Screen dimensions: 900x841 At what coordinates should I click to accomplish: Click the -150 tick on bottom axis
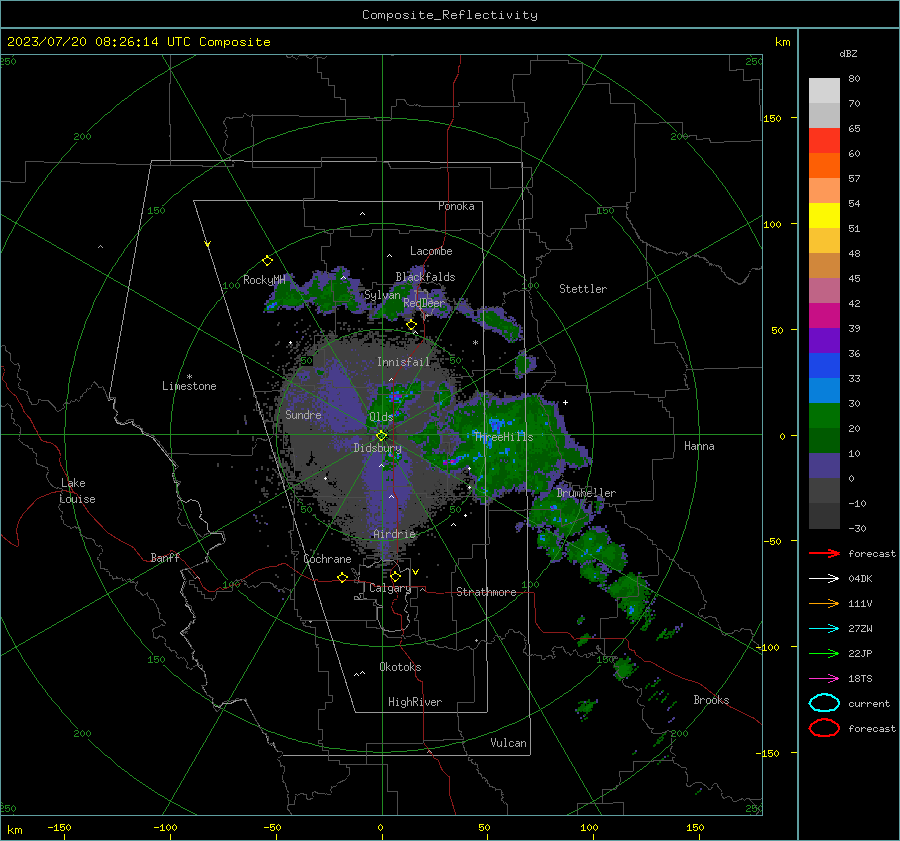[59, 827]
